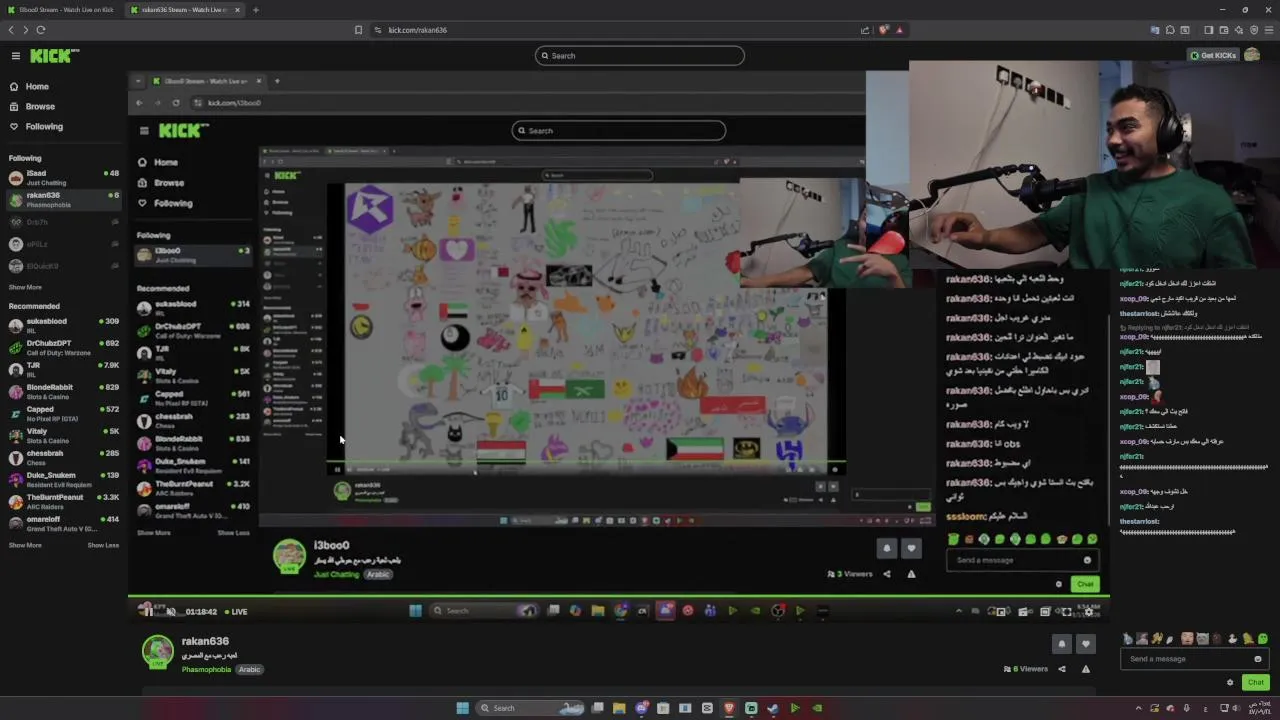Open omareloff's Grand Theft Auto stream

[x=64, y=524]
